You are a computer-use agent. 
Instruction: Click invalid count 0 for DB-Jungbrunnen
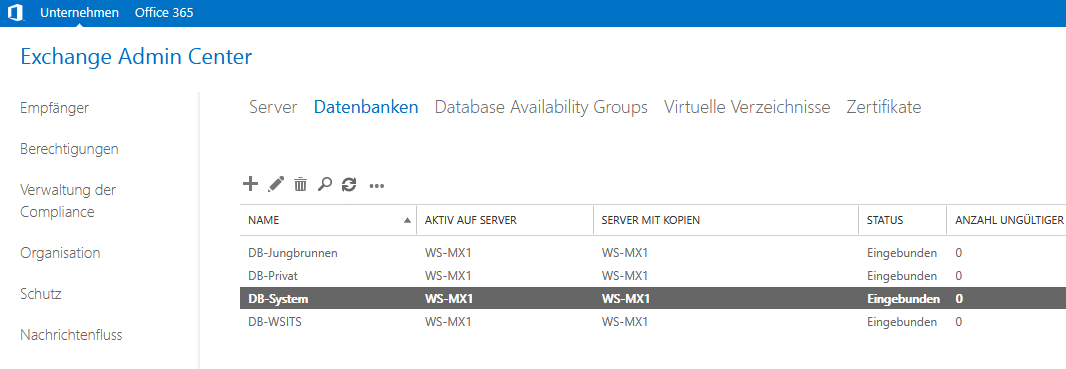point(959,253)
